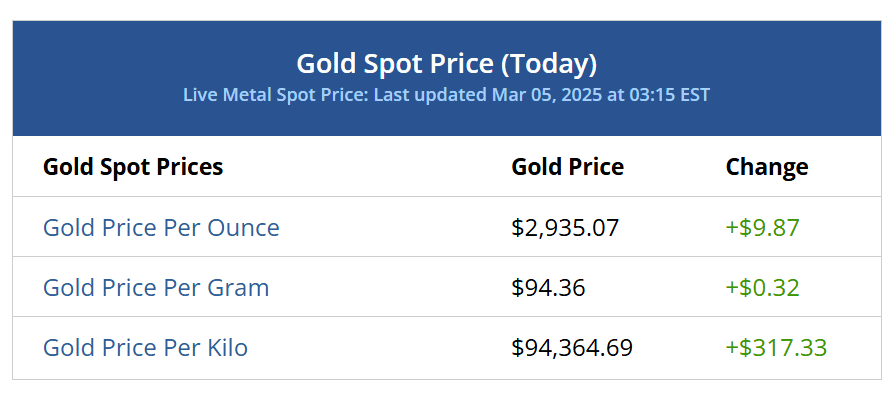Click the Gold Spot Prices column header
This screenshot has height=395, width=893.
(x=133, y=167)
